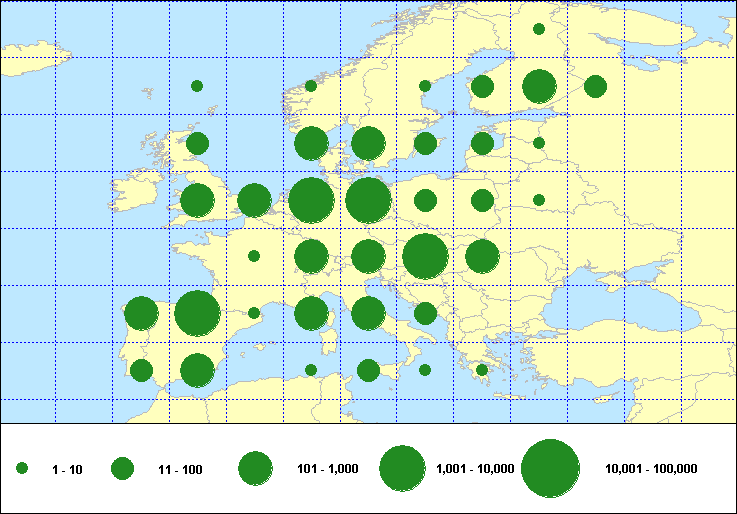Screen dimensions: 737x514
Task: Click the smallest legend circle for 1 - 10
Action: (x=22, y=468)
